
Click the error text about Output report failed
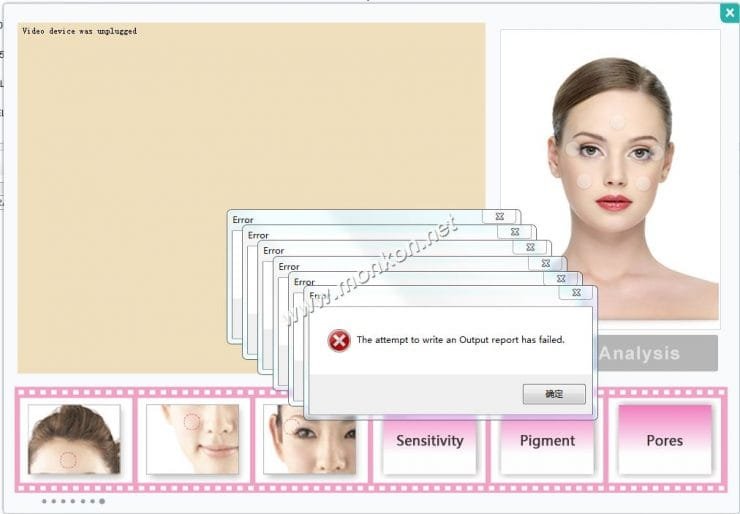click(461, 340)
